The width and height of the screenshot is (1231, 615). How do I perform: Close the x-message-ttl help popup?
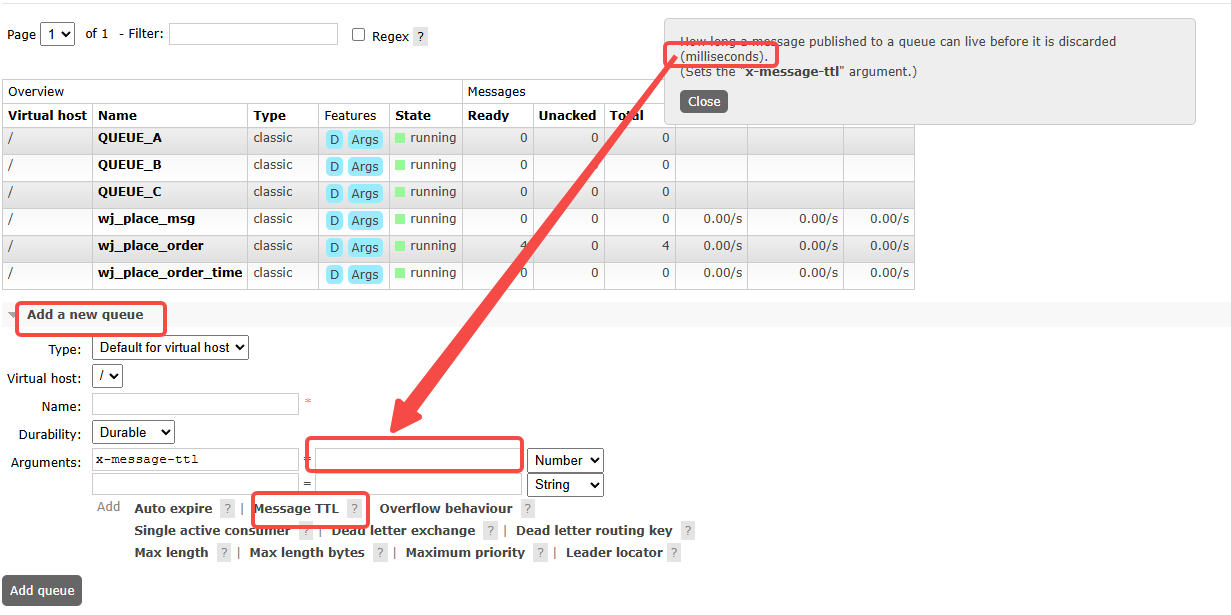click(704, 102)
